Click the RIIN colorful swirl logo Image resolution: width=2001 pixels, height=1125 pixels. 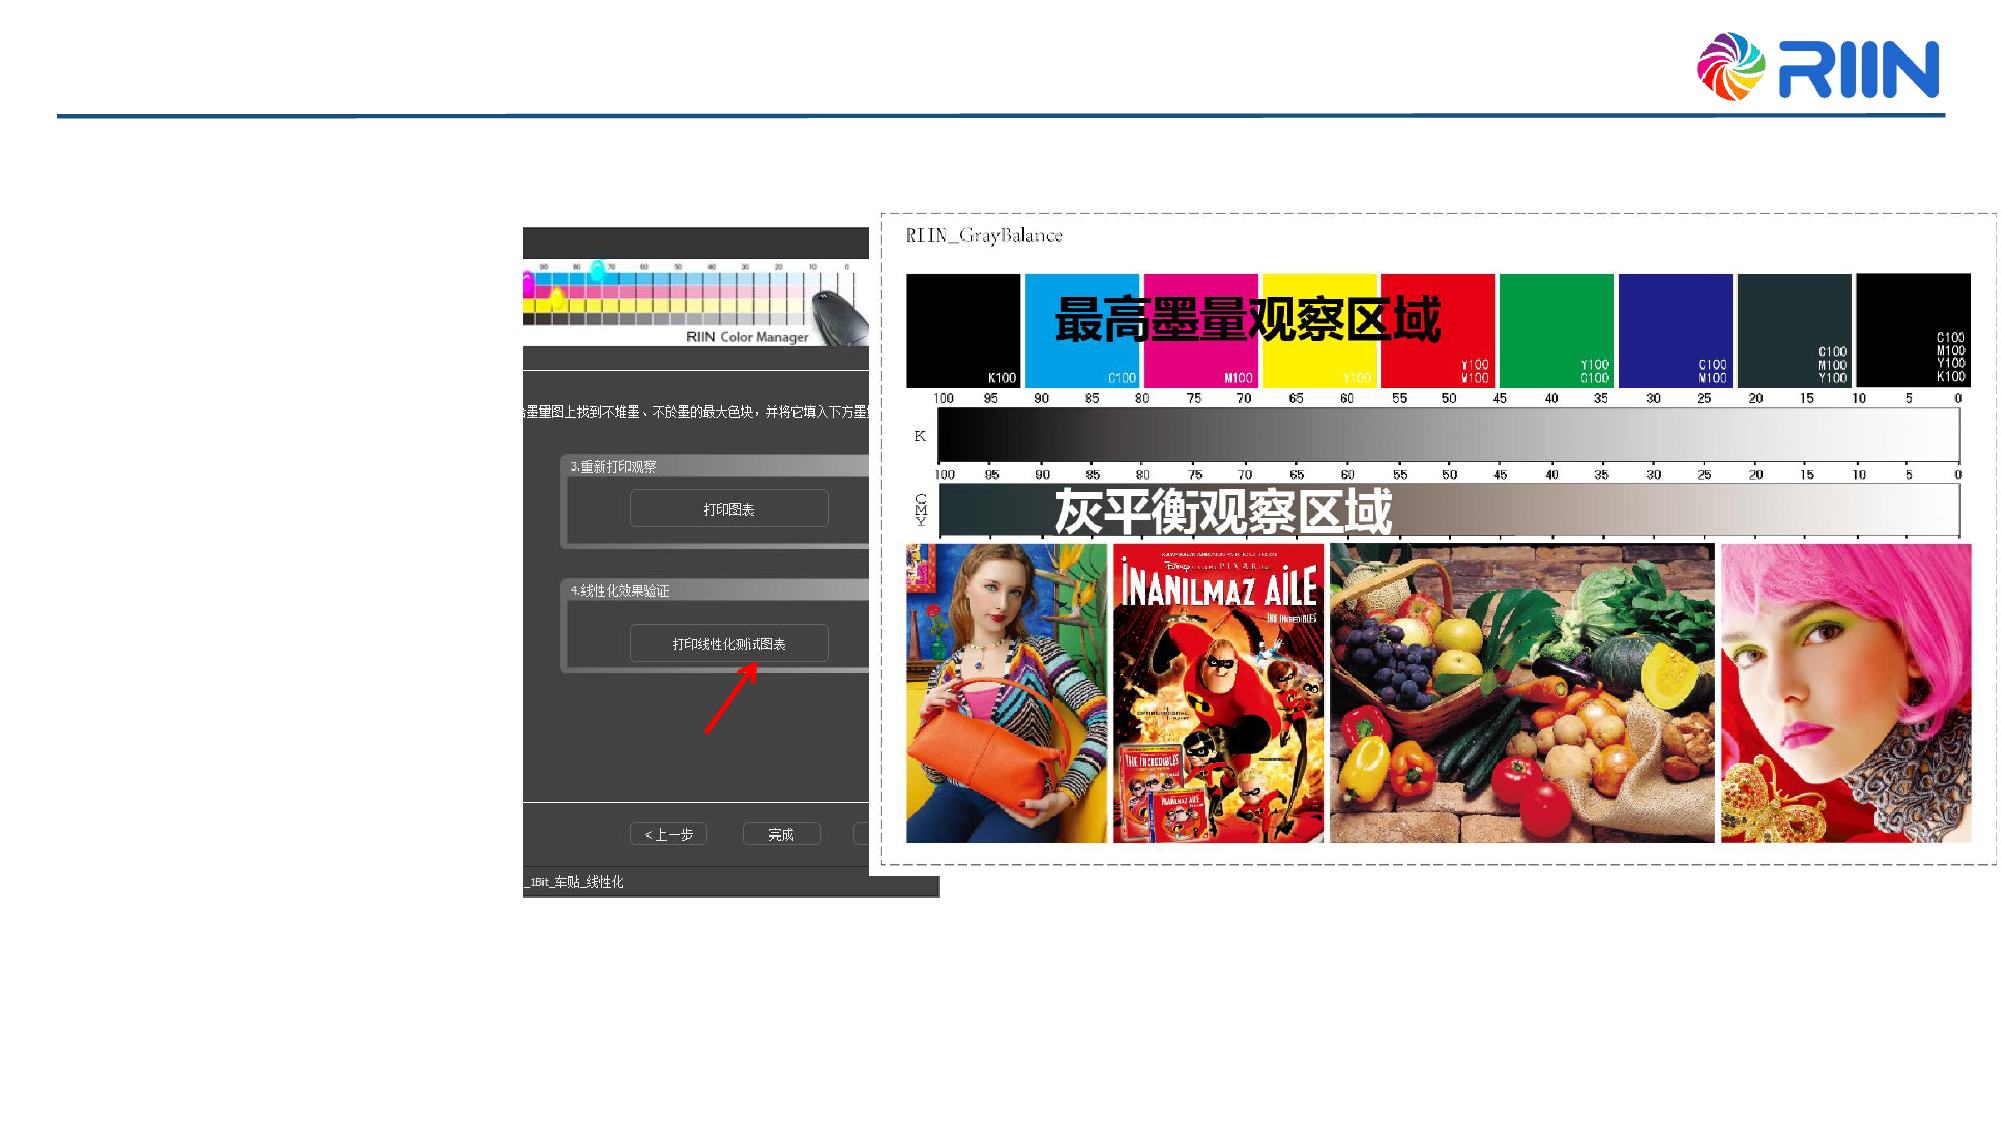pos(1730,67)
